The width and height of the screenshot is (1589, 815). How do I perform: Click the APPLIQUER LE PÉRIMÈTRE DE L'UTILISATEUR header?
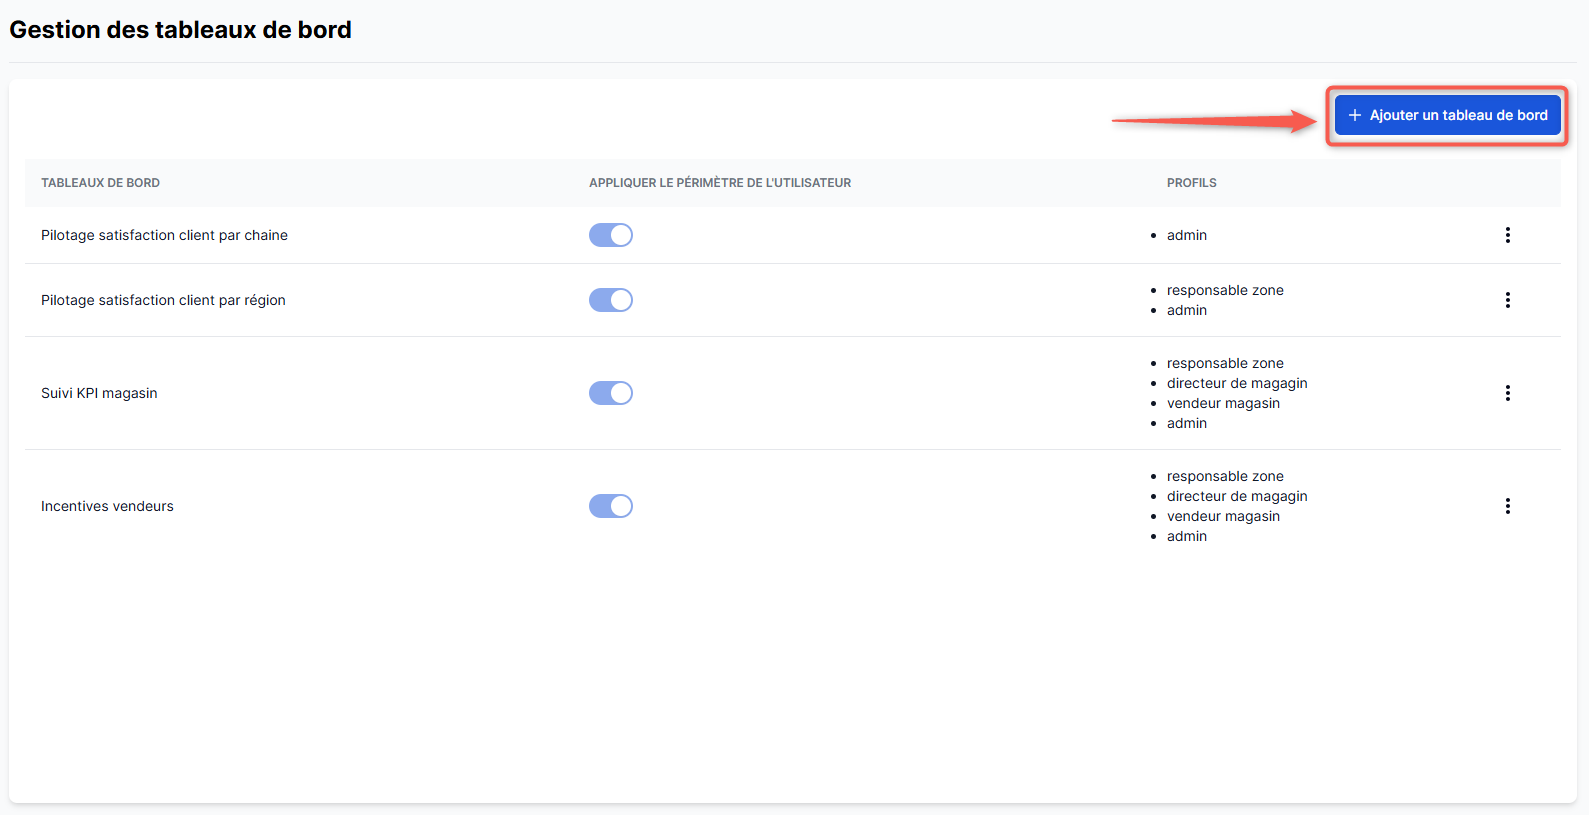(719, 183)
